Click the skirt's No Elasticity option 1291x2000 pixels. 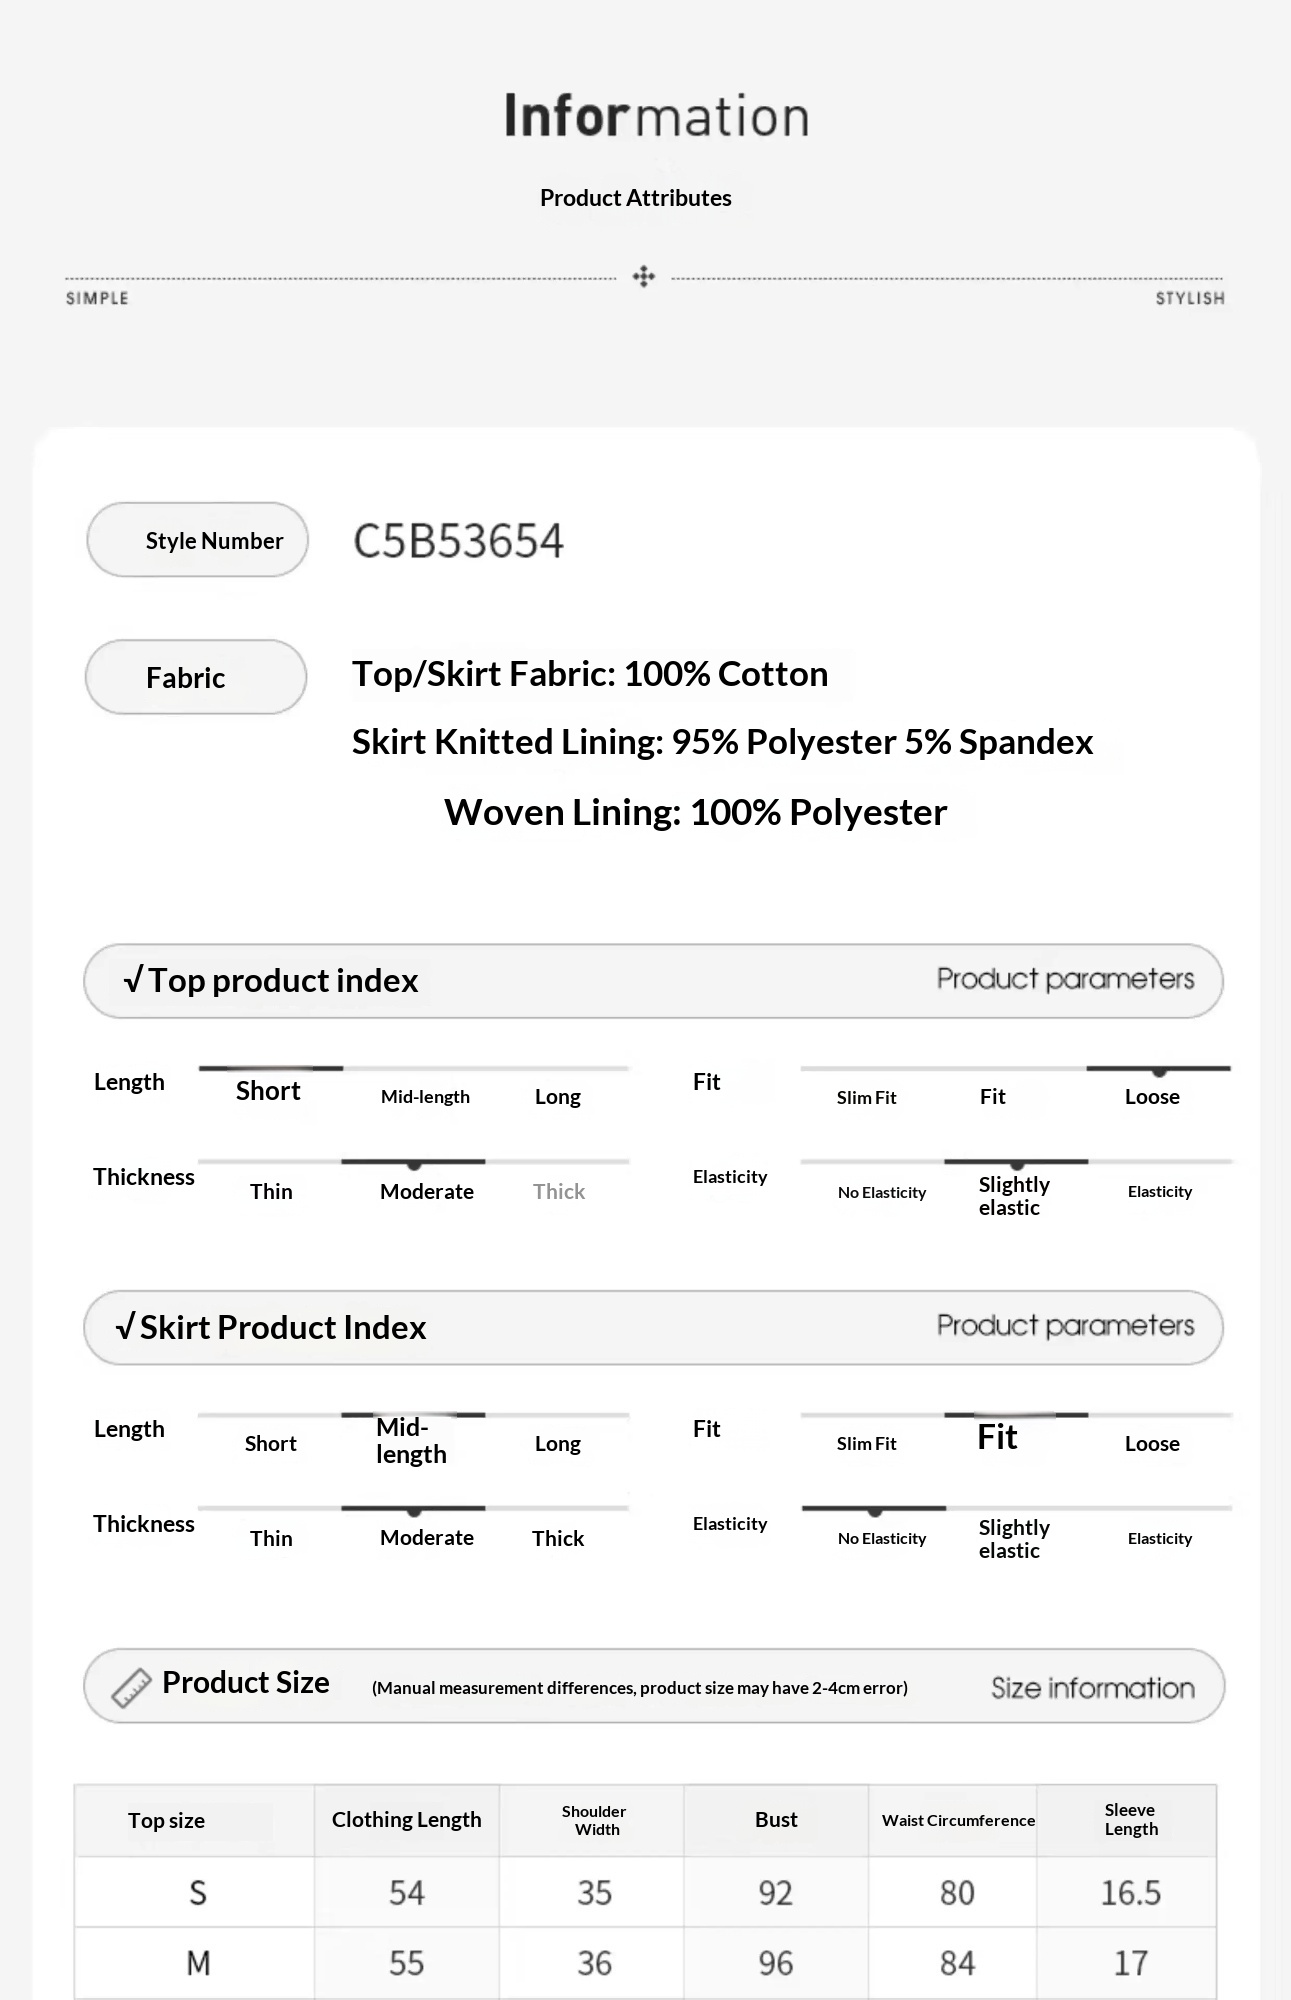pyautogui.click(x=882, y=1539)
